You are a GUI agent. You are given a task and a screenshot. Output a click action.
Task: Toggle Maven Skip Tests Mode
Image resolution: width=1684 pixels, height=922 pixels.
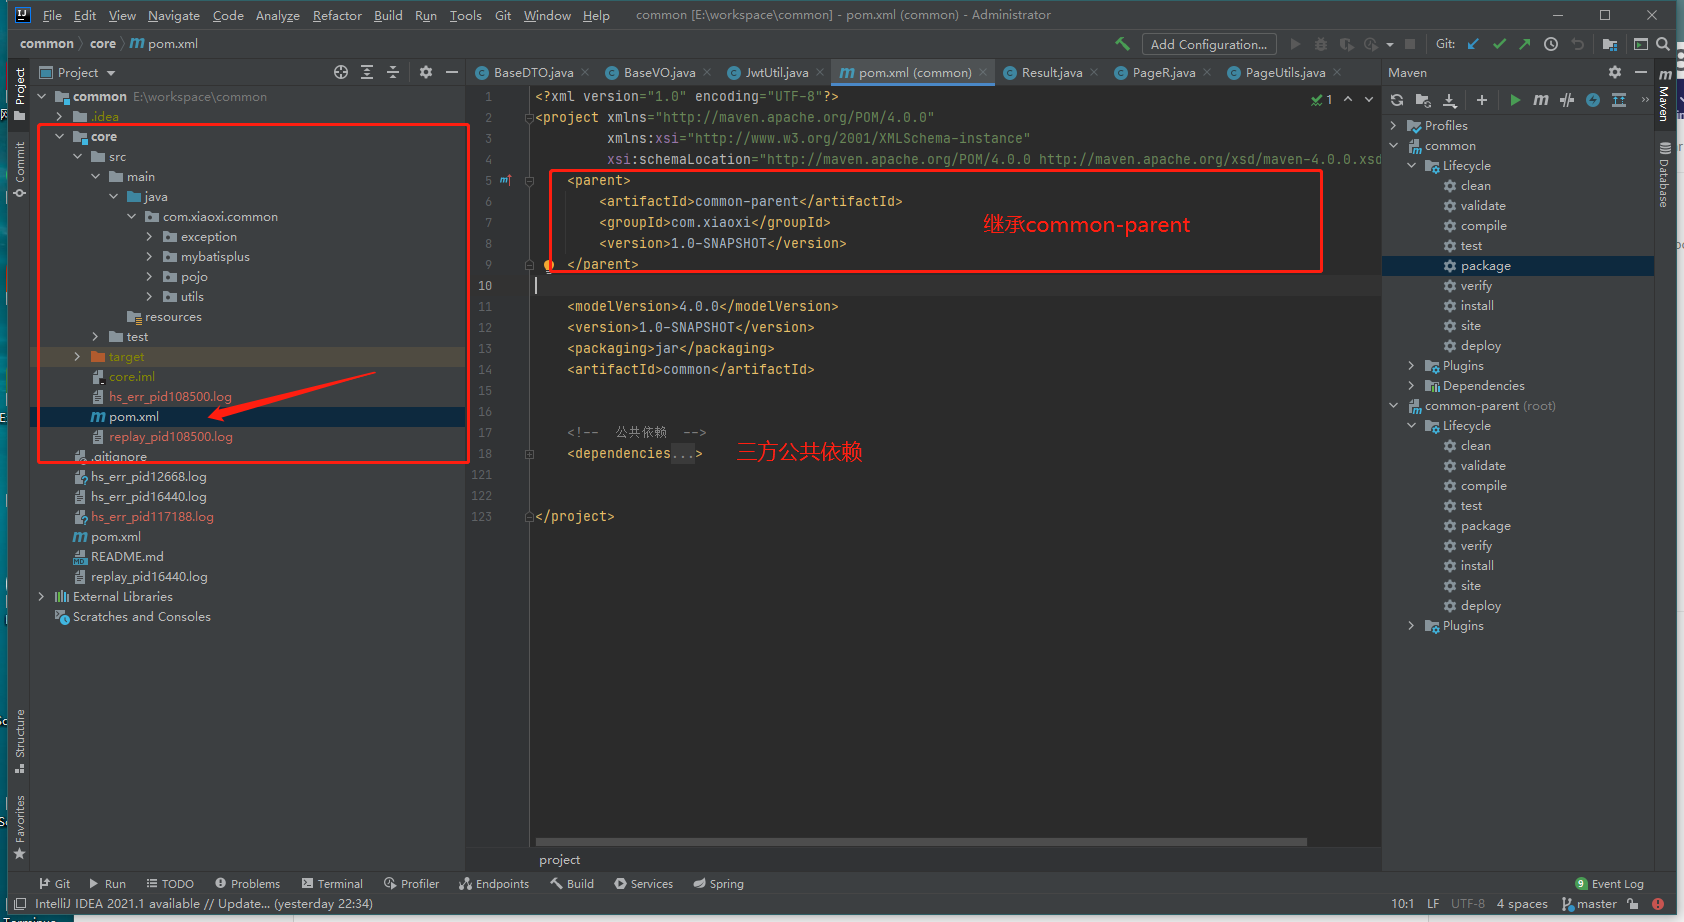click(1593, 100)
